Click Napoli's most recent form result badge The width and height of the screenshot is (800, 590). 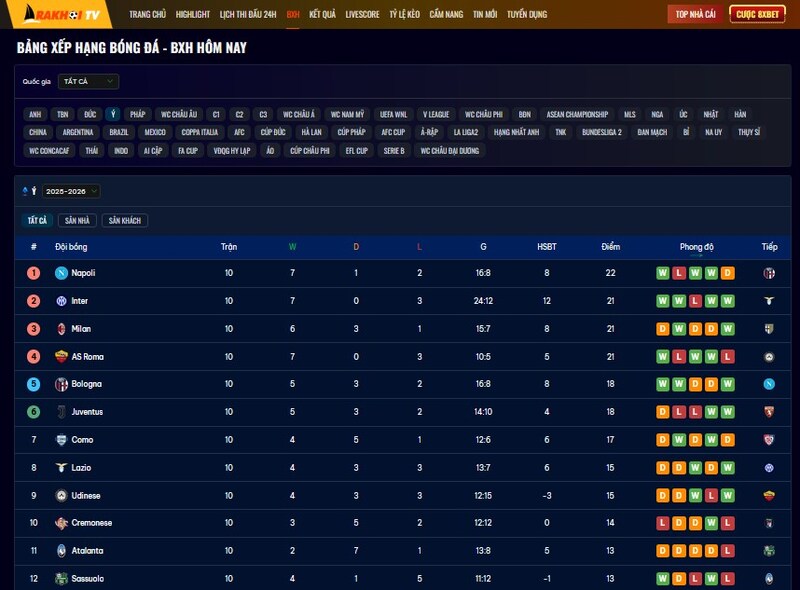(x=727, y=273)
